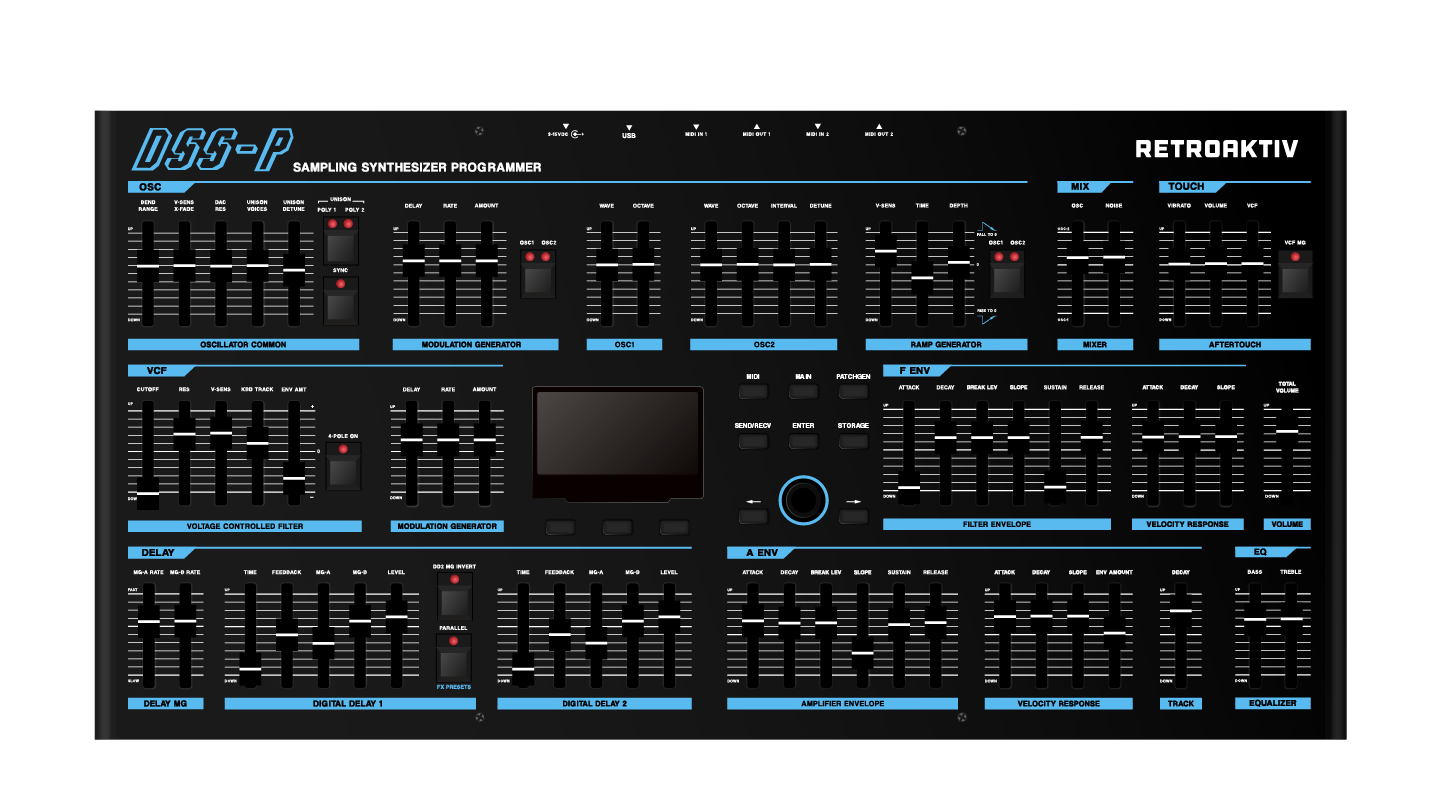
Task: Click the PATCHGEN menu button
Action: pyautogui.click(x=853, y=393)
